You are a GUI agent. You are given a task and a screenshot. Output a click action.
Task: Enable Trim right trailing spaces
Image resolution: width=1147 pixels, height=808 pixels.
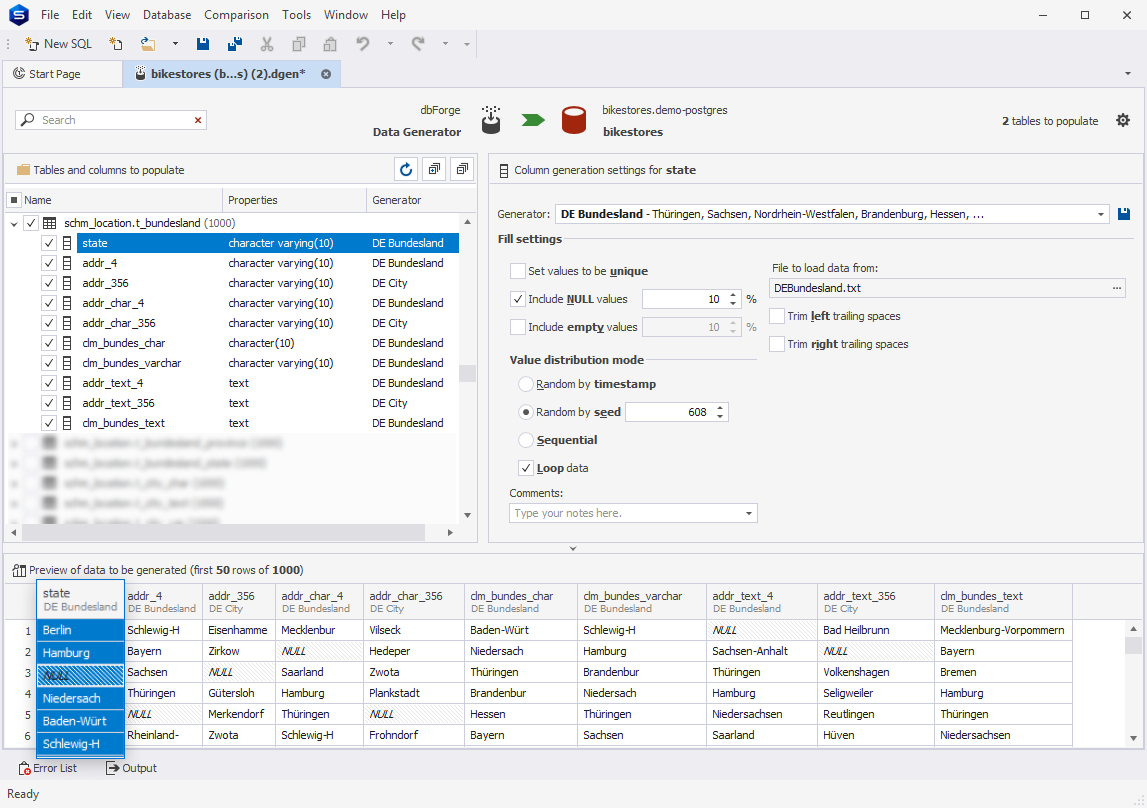tap(777, 344)
